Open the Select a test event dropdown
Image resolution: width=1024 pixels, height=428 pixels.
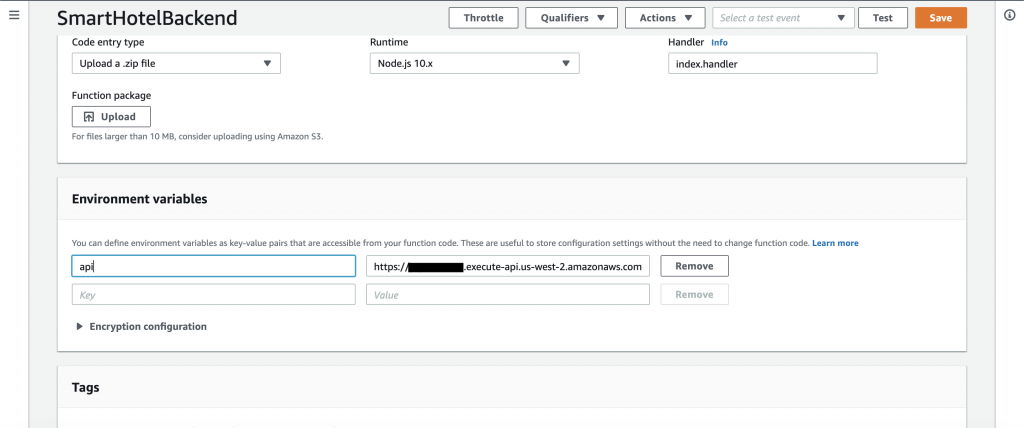coord(784,18)
